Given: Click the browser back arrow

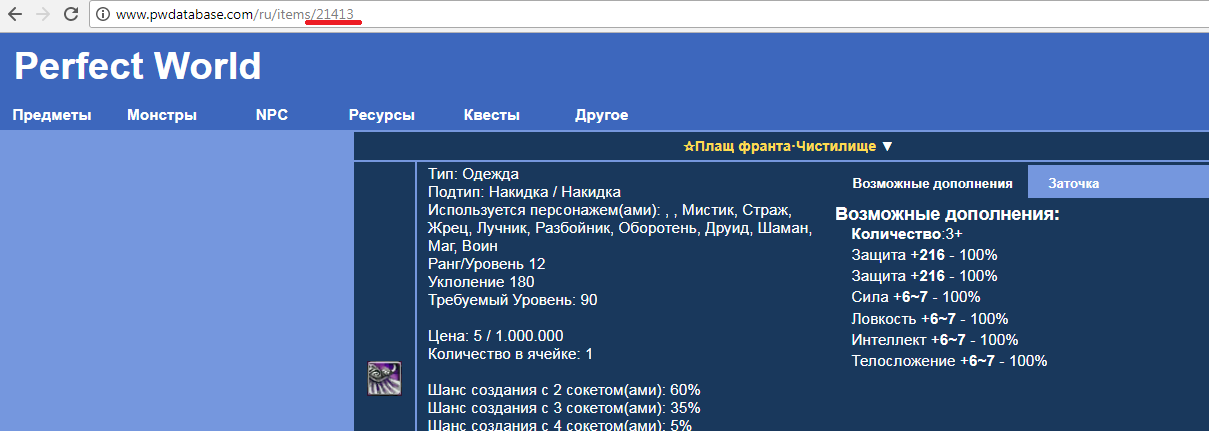Looking at the screenshot, I should click(x=15, y=15).
